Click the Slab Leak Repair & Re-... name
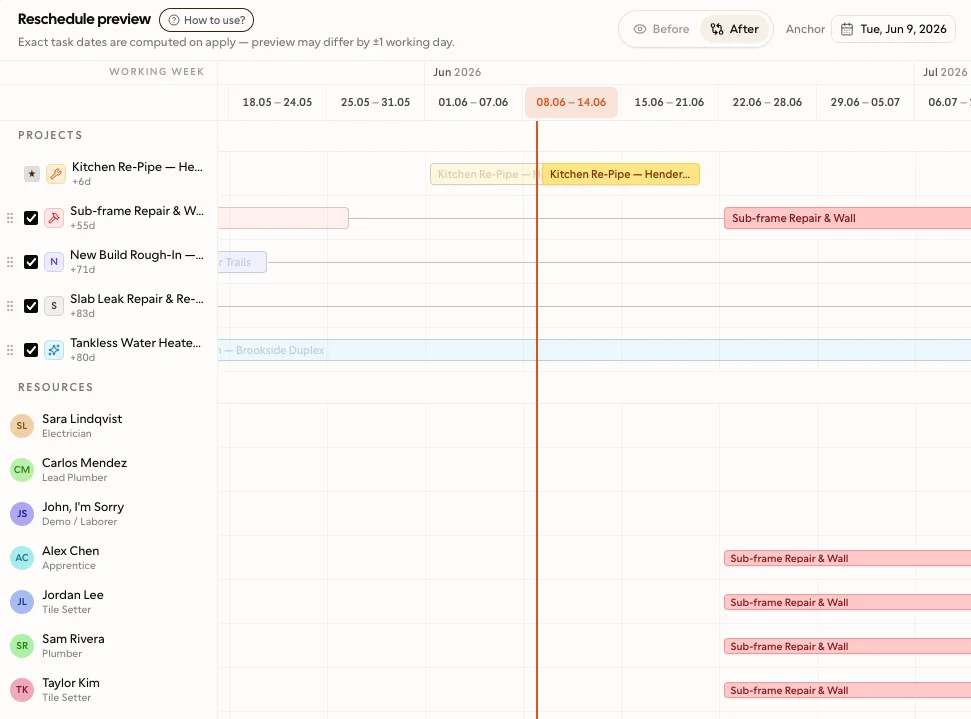 (137, 298)
